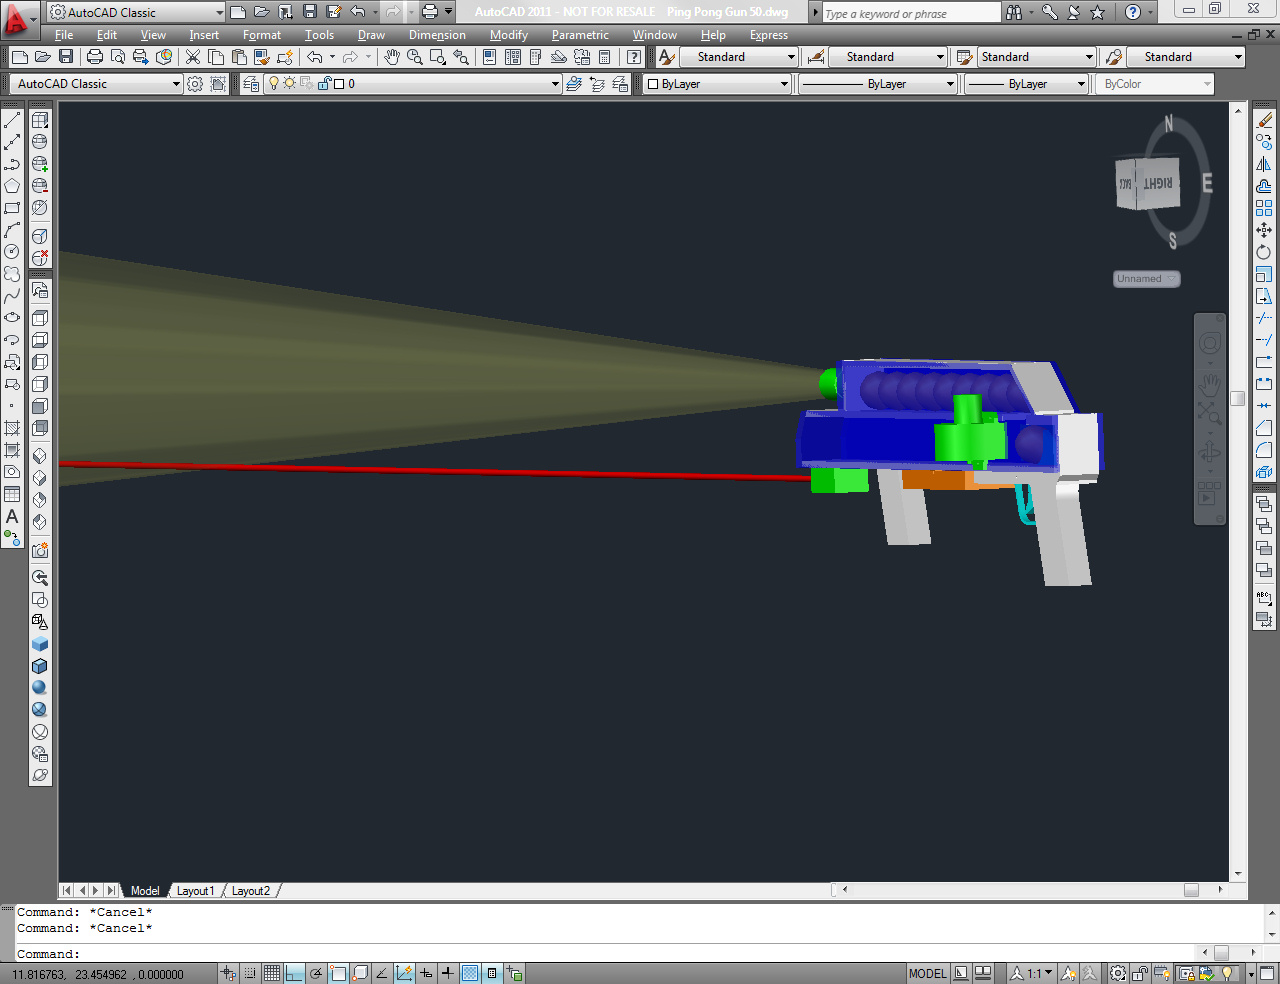Open the Layer Properties Manager icon

click(251, 84)
